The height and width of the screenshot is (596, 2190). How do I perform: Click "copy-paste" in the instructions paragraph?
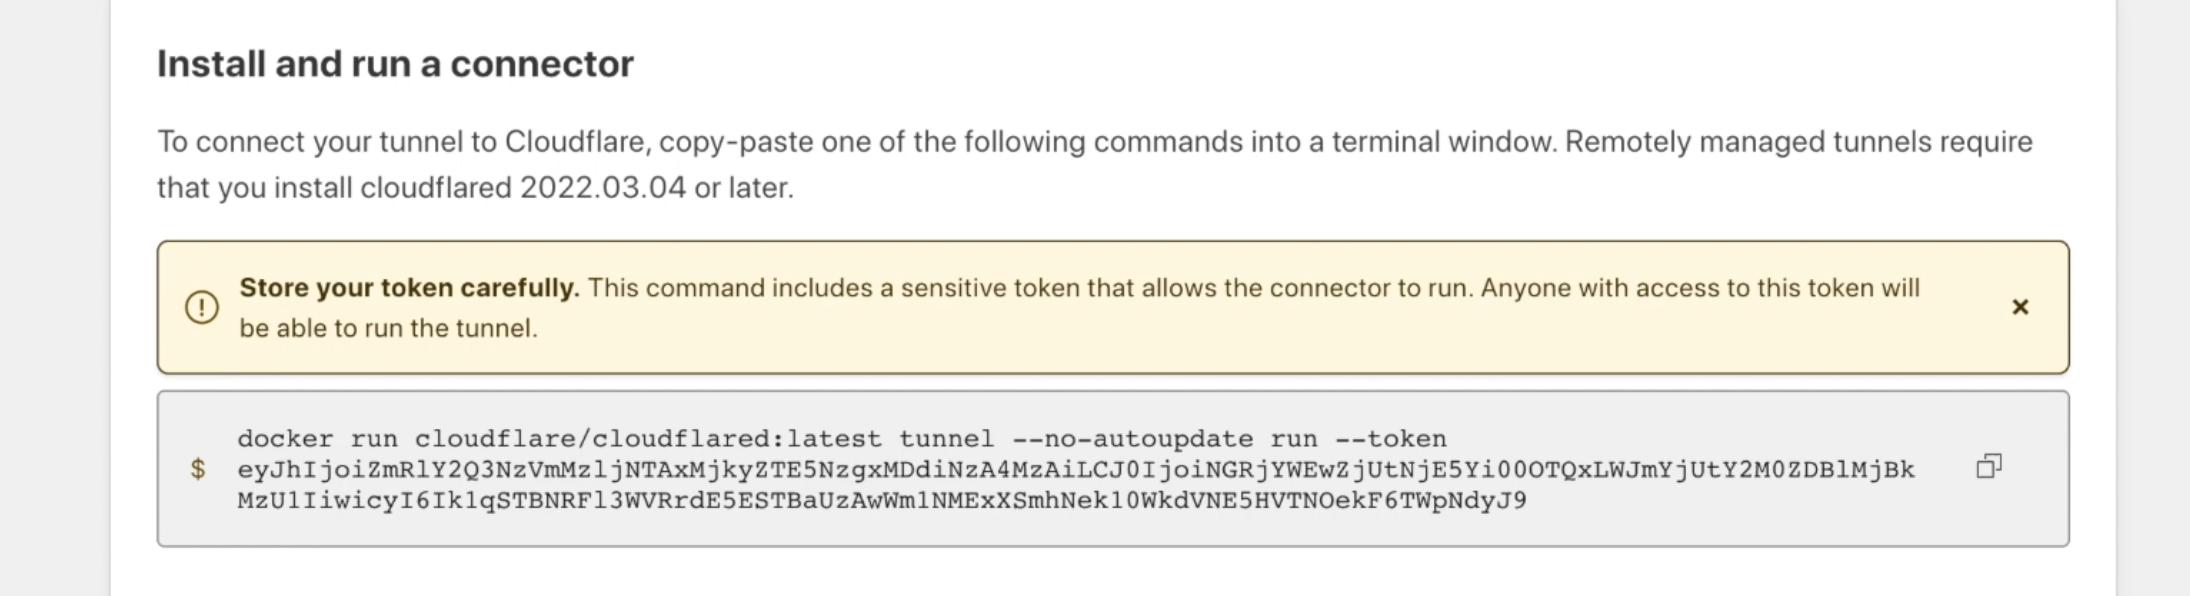[735, 142]
